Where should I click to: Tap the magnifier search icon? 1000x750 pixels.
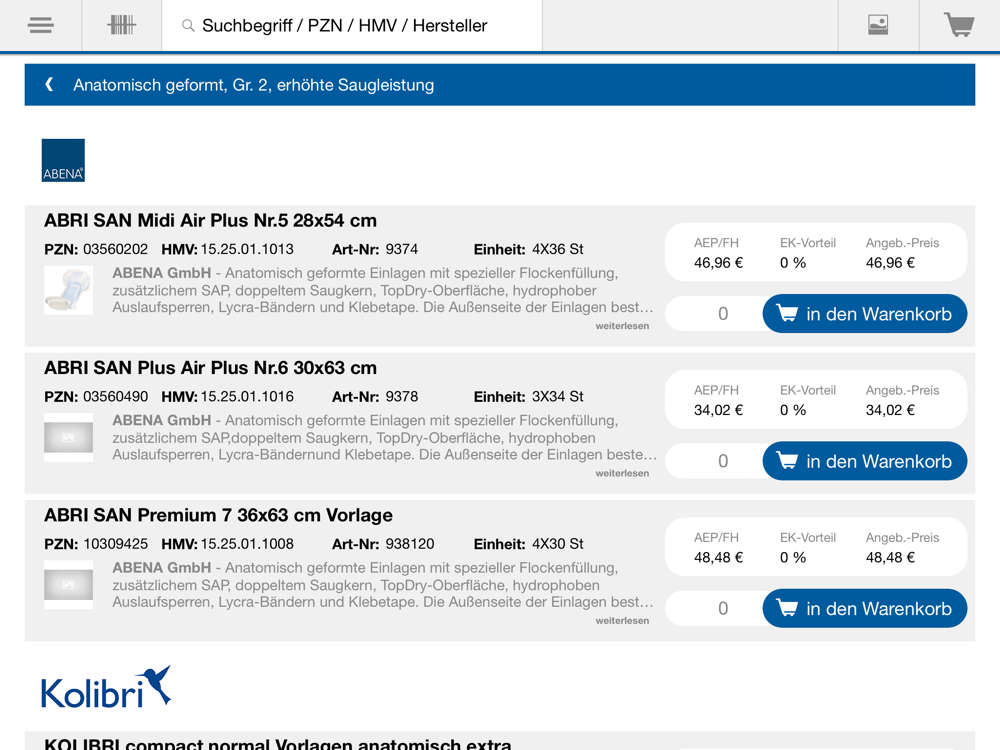(188, 26)
